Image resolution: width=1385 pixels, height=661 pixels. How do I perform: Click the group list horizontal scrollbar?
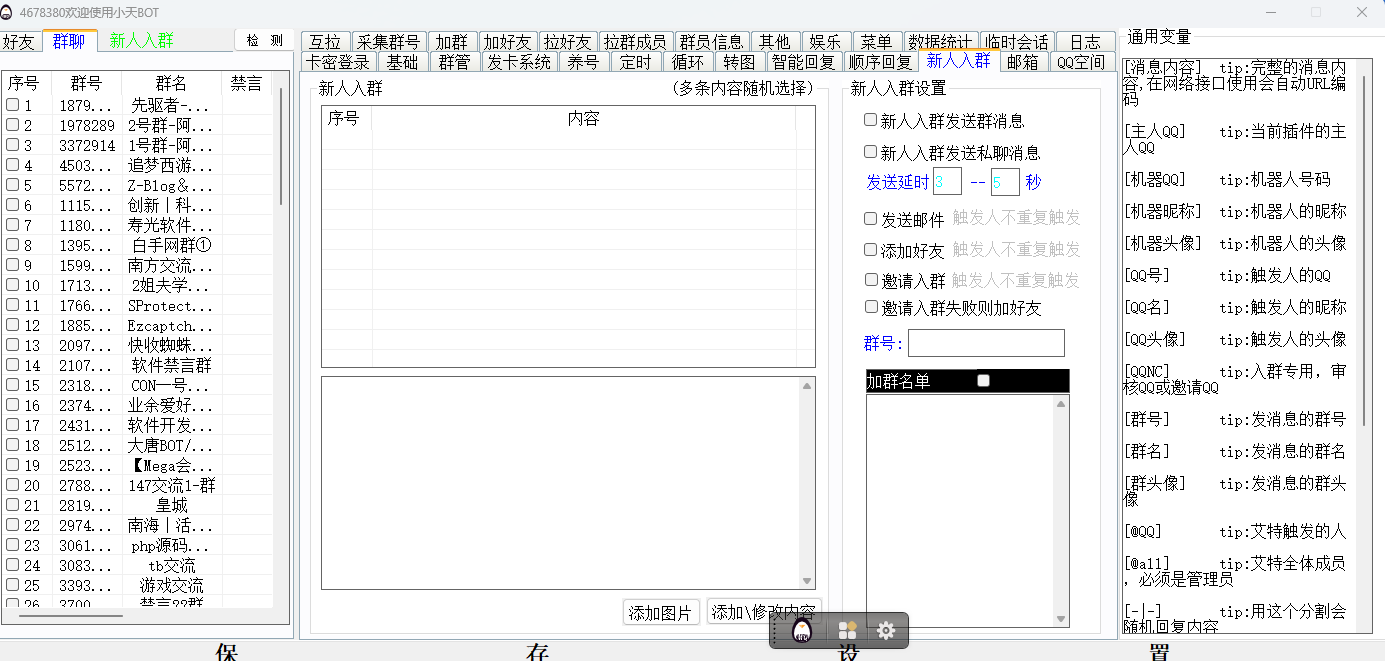(70, 616)
